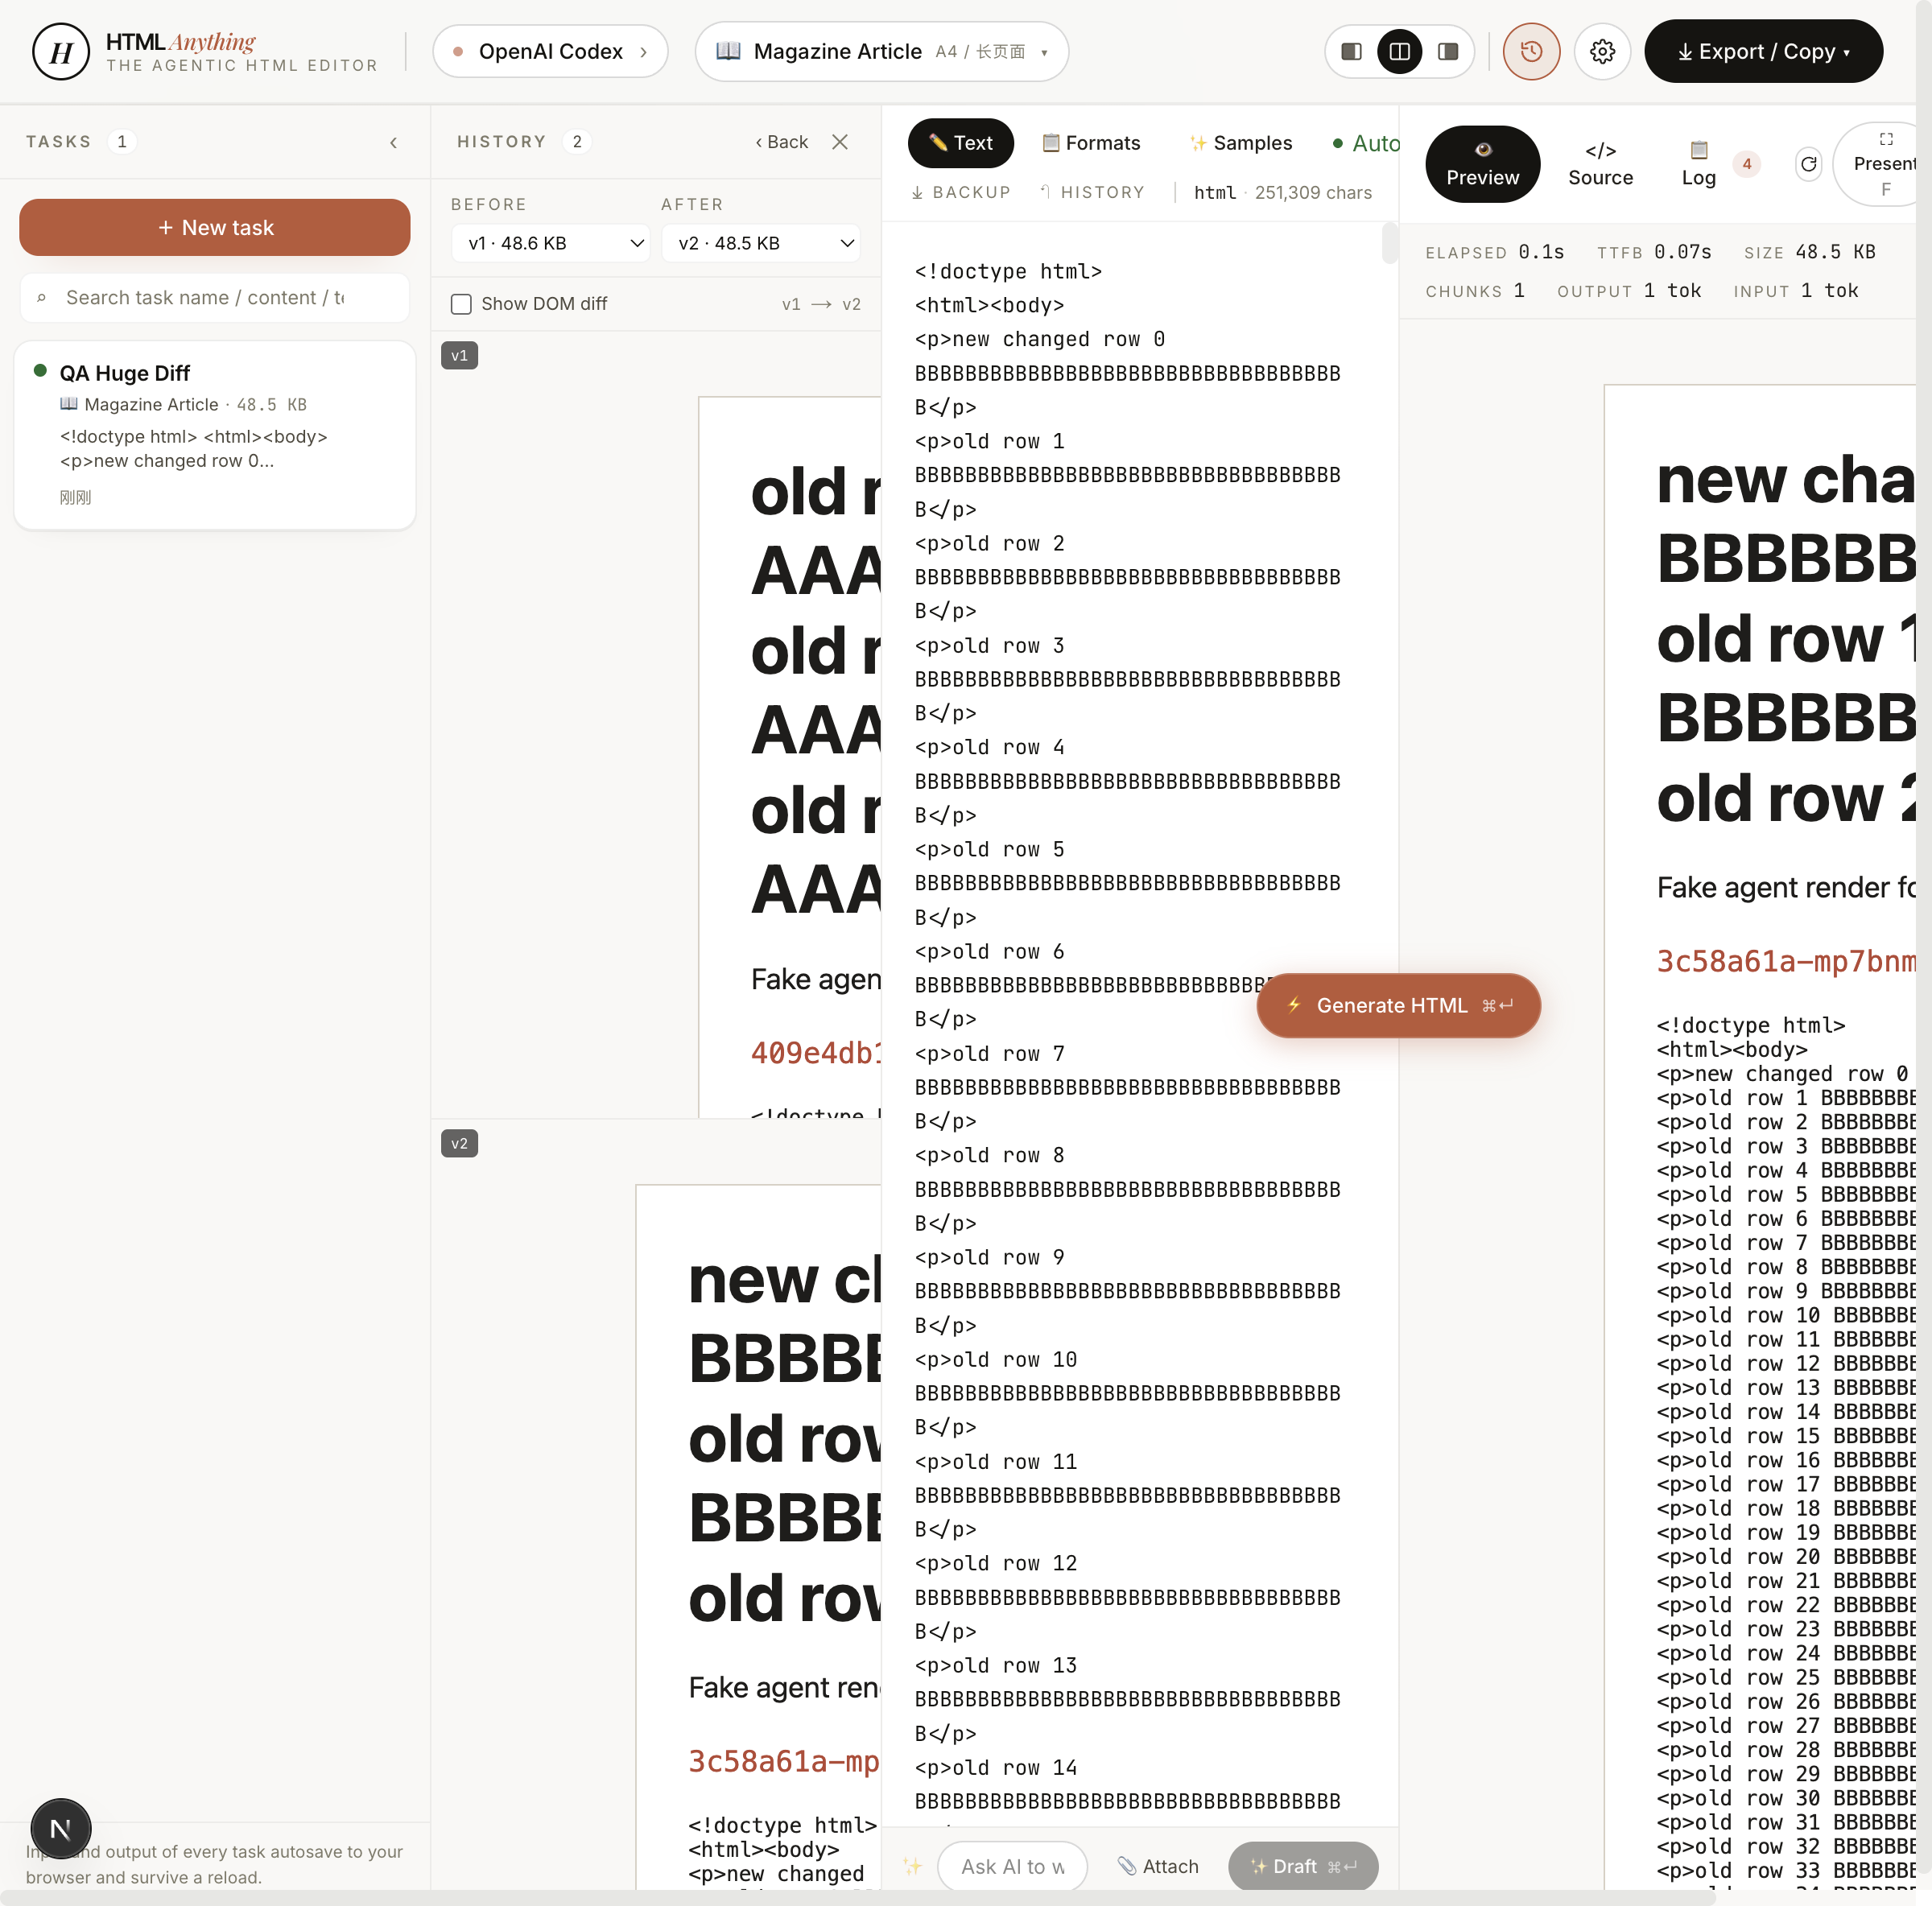The image size is (1932, 1906).
Task: Select the split view layout icon
Action: coord(1399,52)
